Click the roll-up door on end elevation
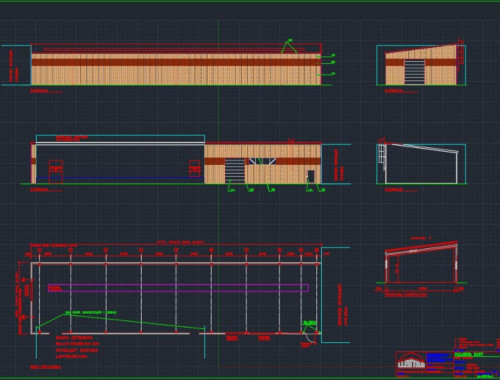The image size is (500, 380). pyautogui.click(x=415, y=72)
